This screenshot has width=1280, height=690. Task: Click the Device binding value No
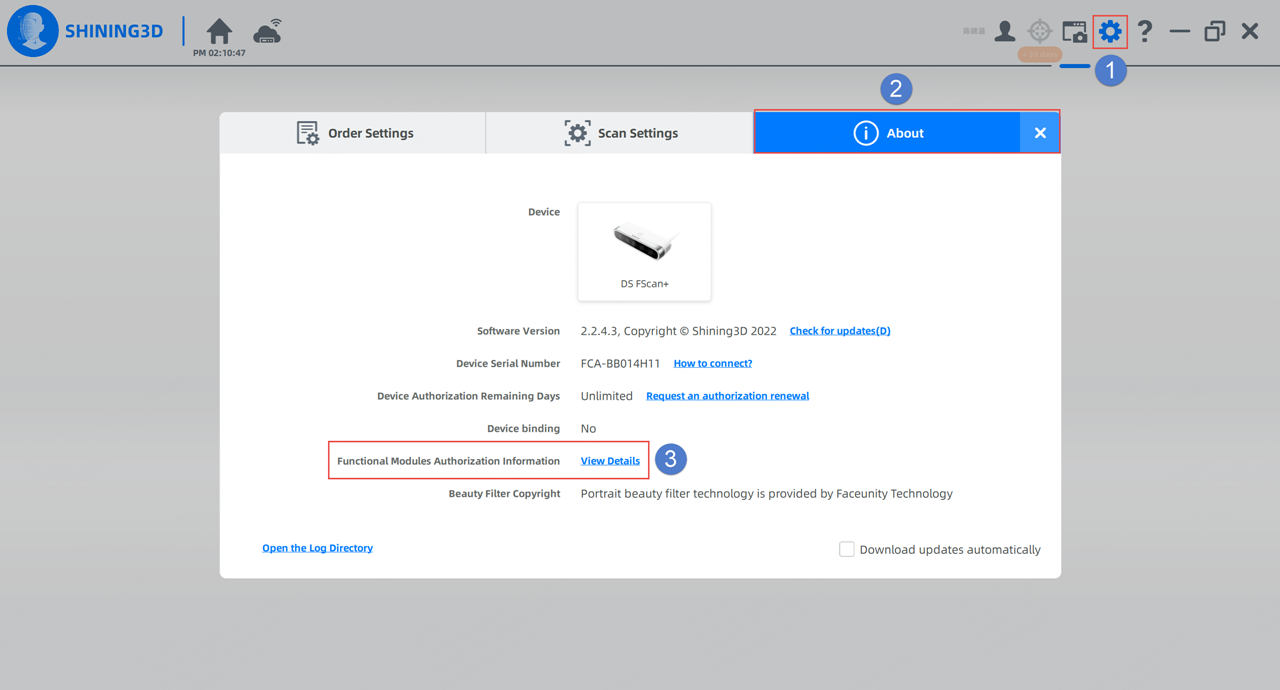pos(588,429)
